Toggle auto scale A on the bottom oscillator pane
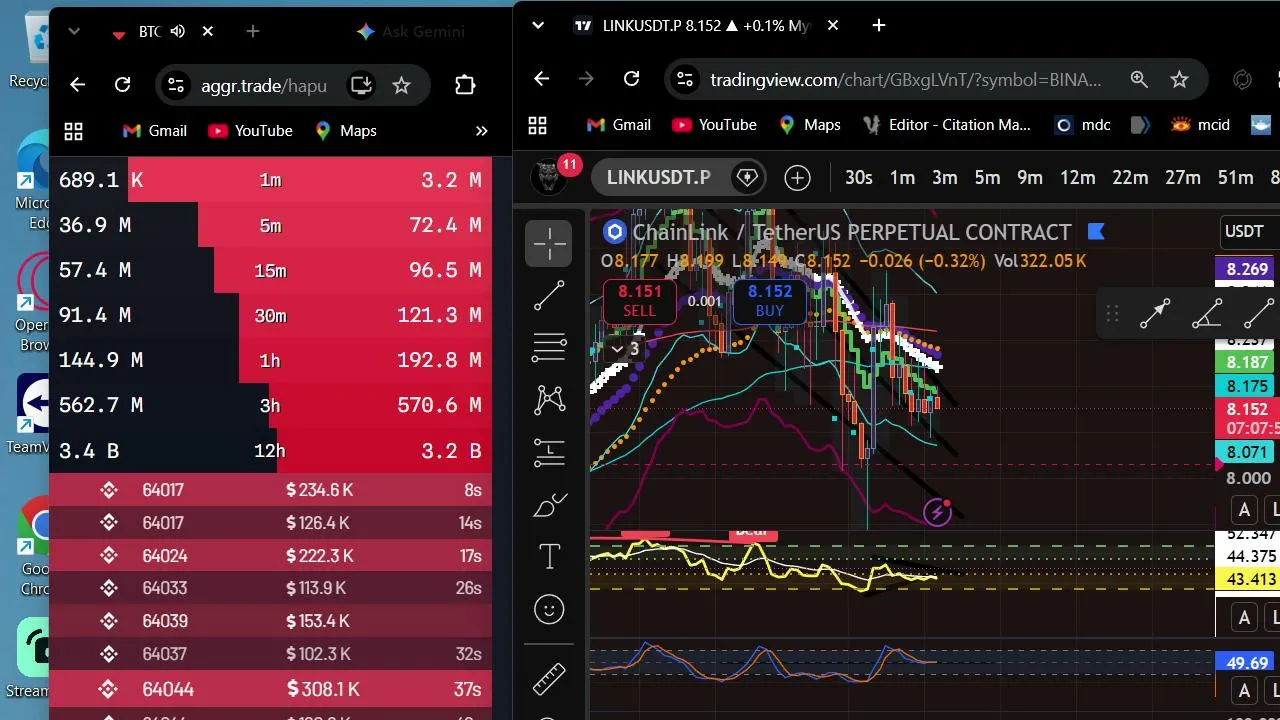 point(1244,690)
